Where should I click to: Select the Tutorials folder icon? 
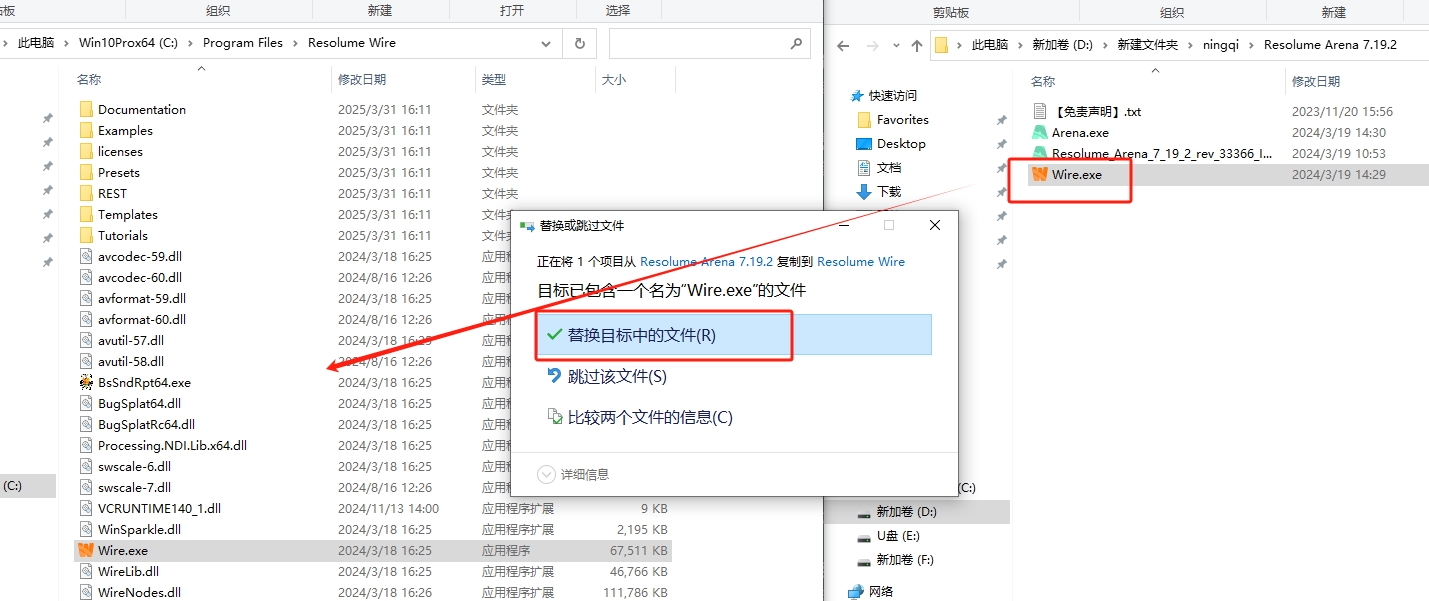tap(86, 235)
